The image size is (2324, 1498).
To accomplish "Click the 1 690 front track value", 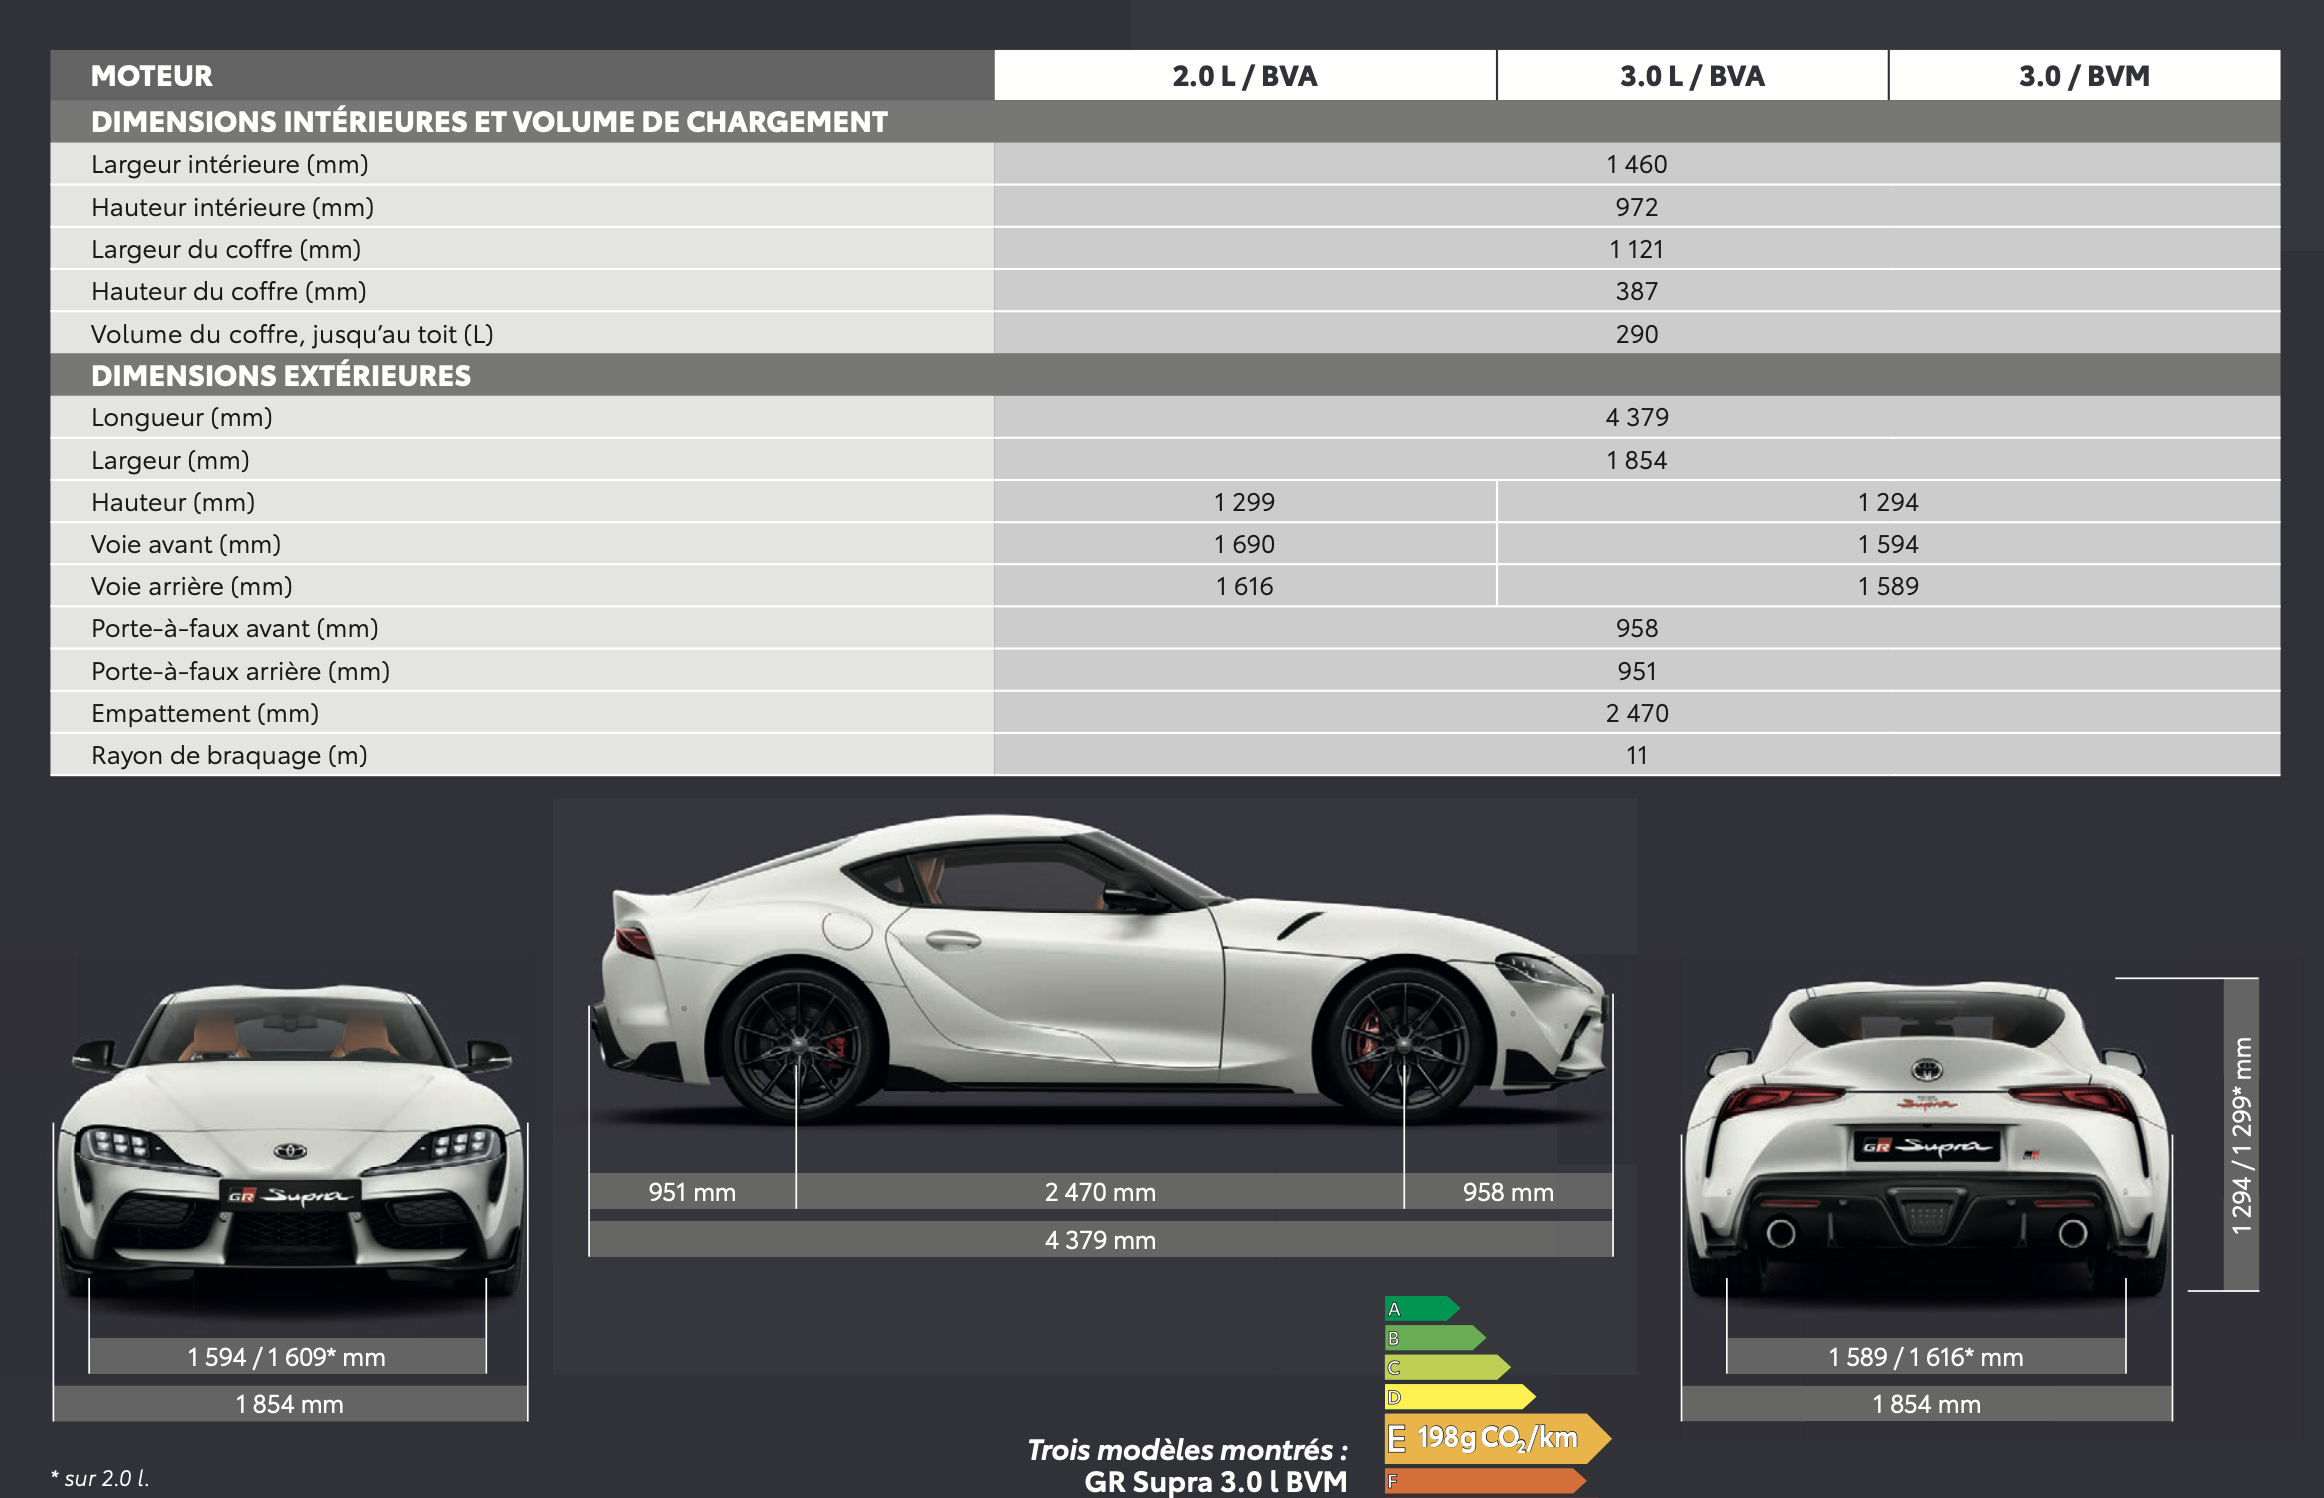I will [x=1245, y=544].
